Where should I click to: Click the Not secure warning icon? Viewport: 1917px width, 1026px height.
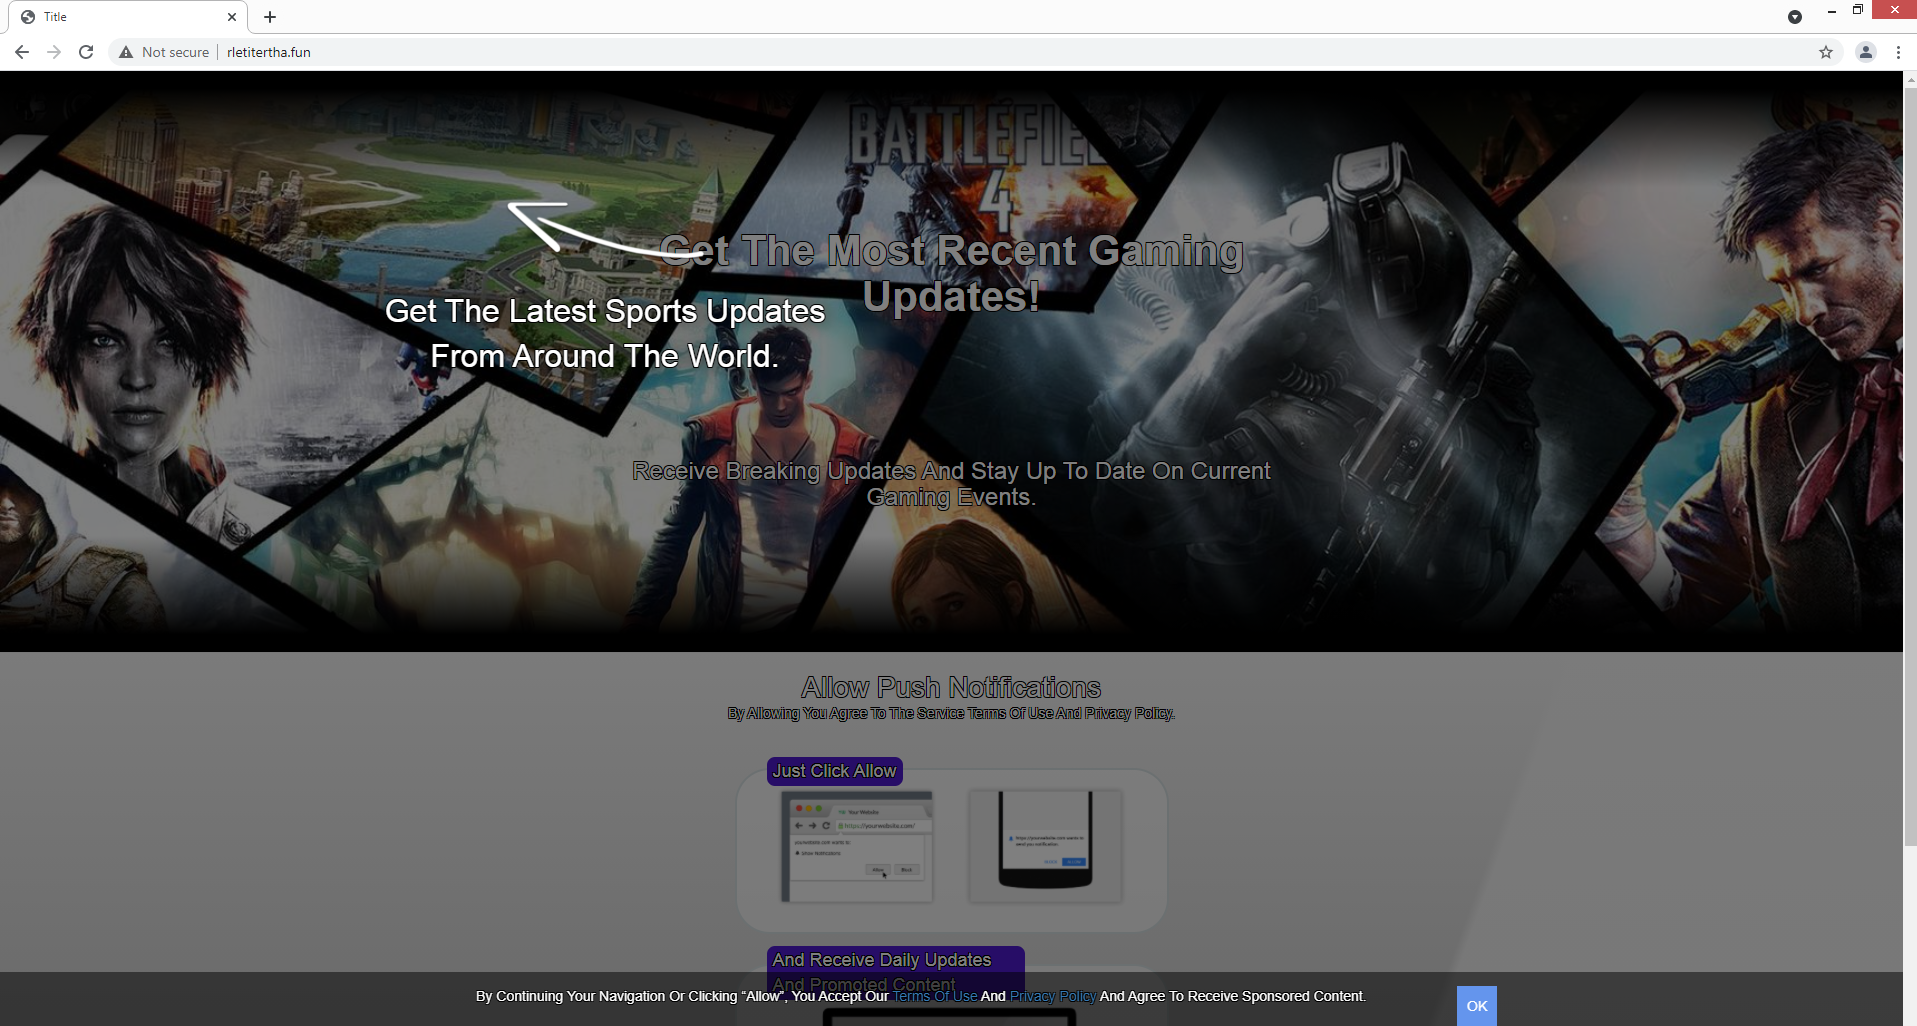coord(126,52)
